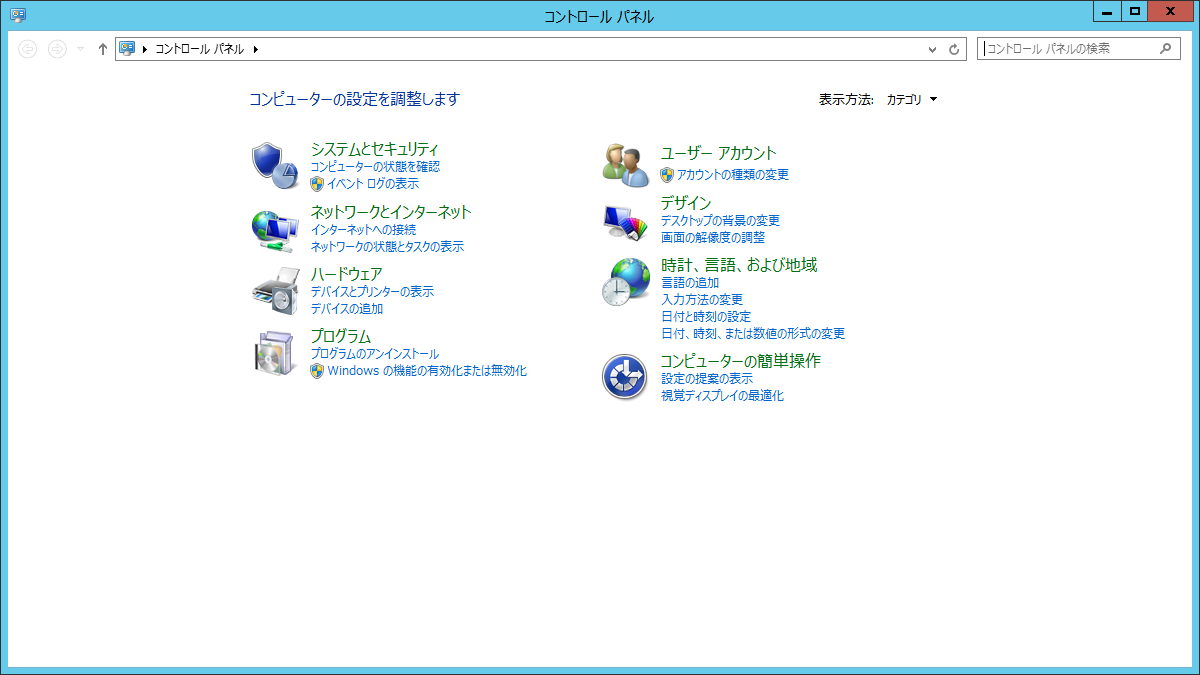Minimize the Control Panel window
The image size is (1200, 675).
1106,10
